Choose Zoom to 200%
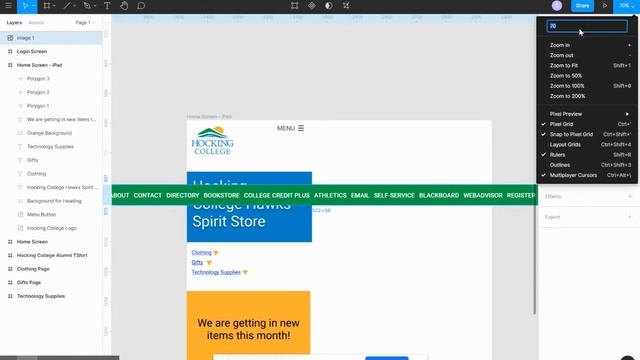 588,96
